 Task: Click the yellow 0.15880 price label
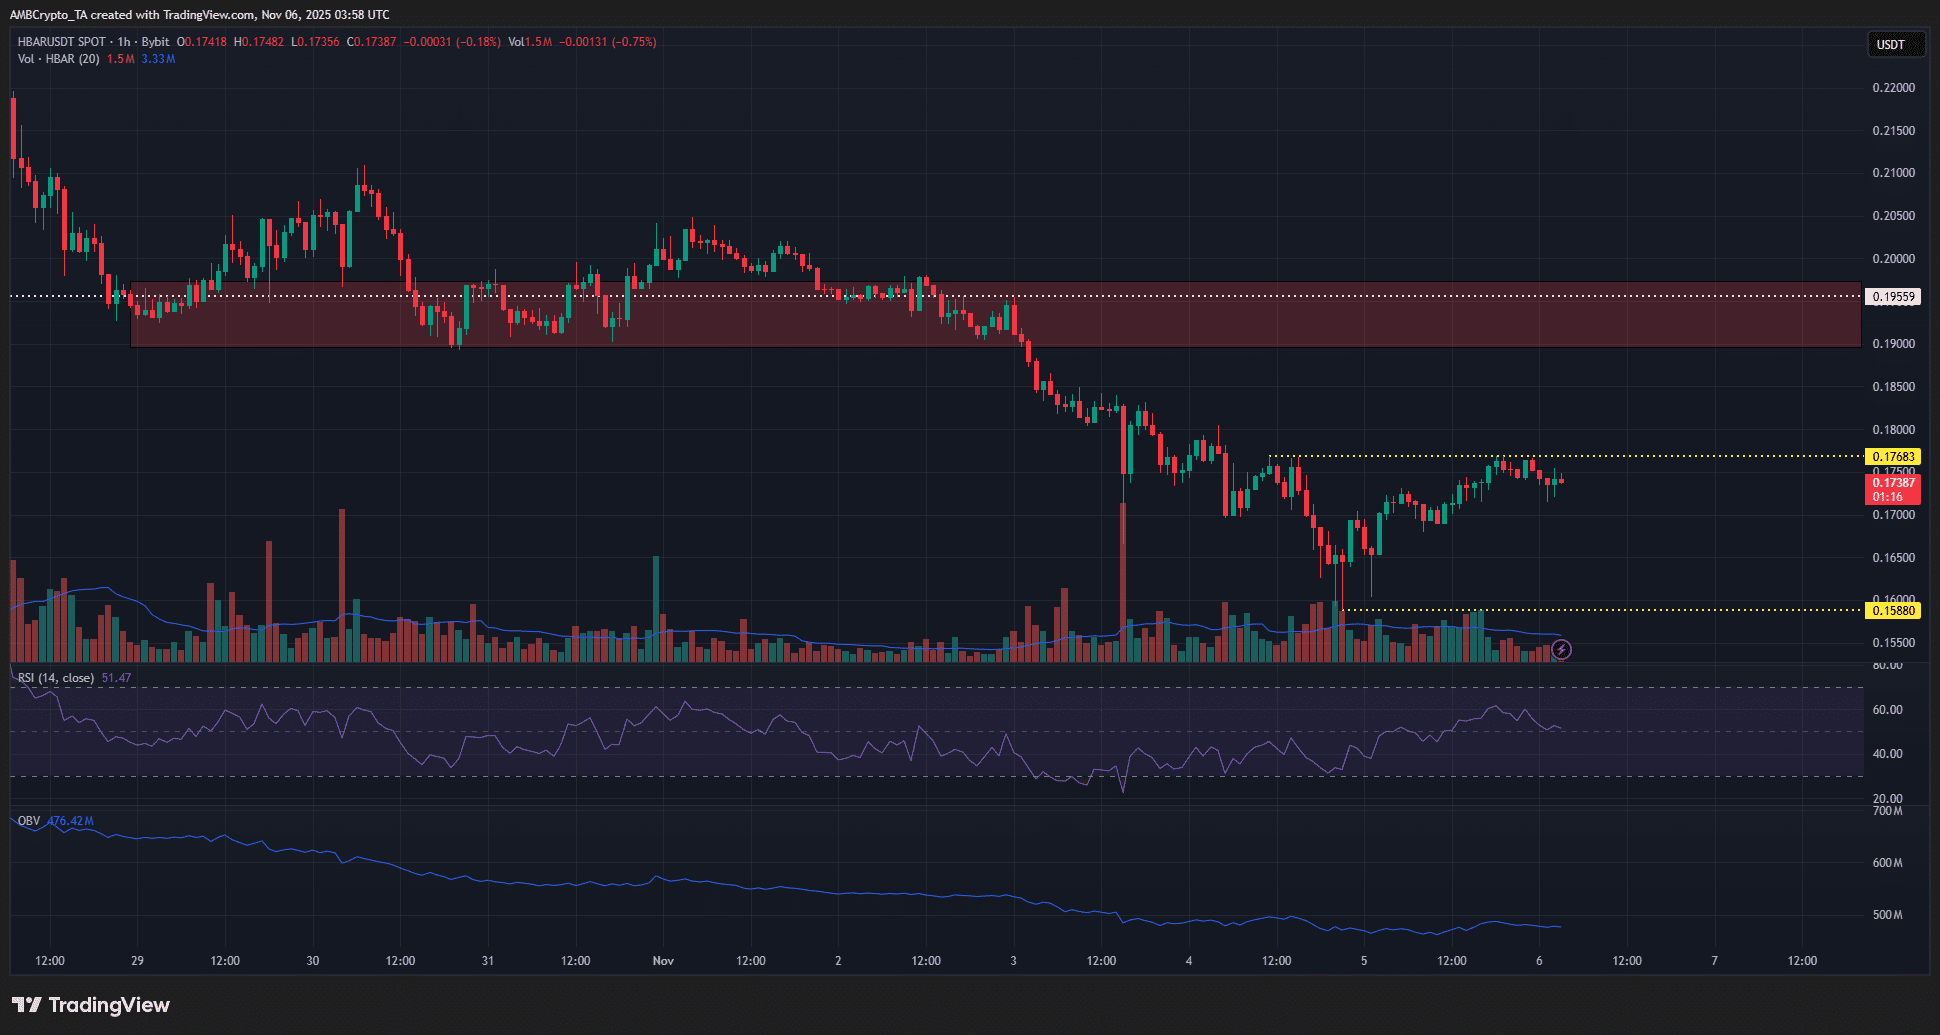1894,611
